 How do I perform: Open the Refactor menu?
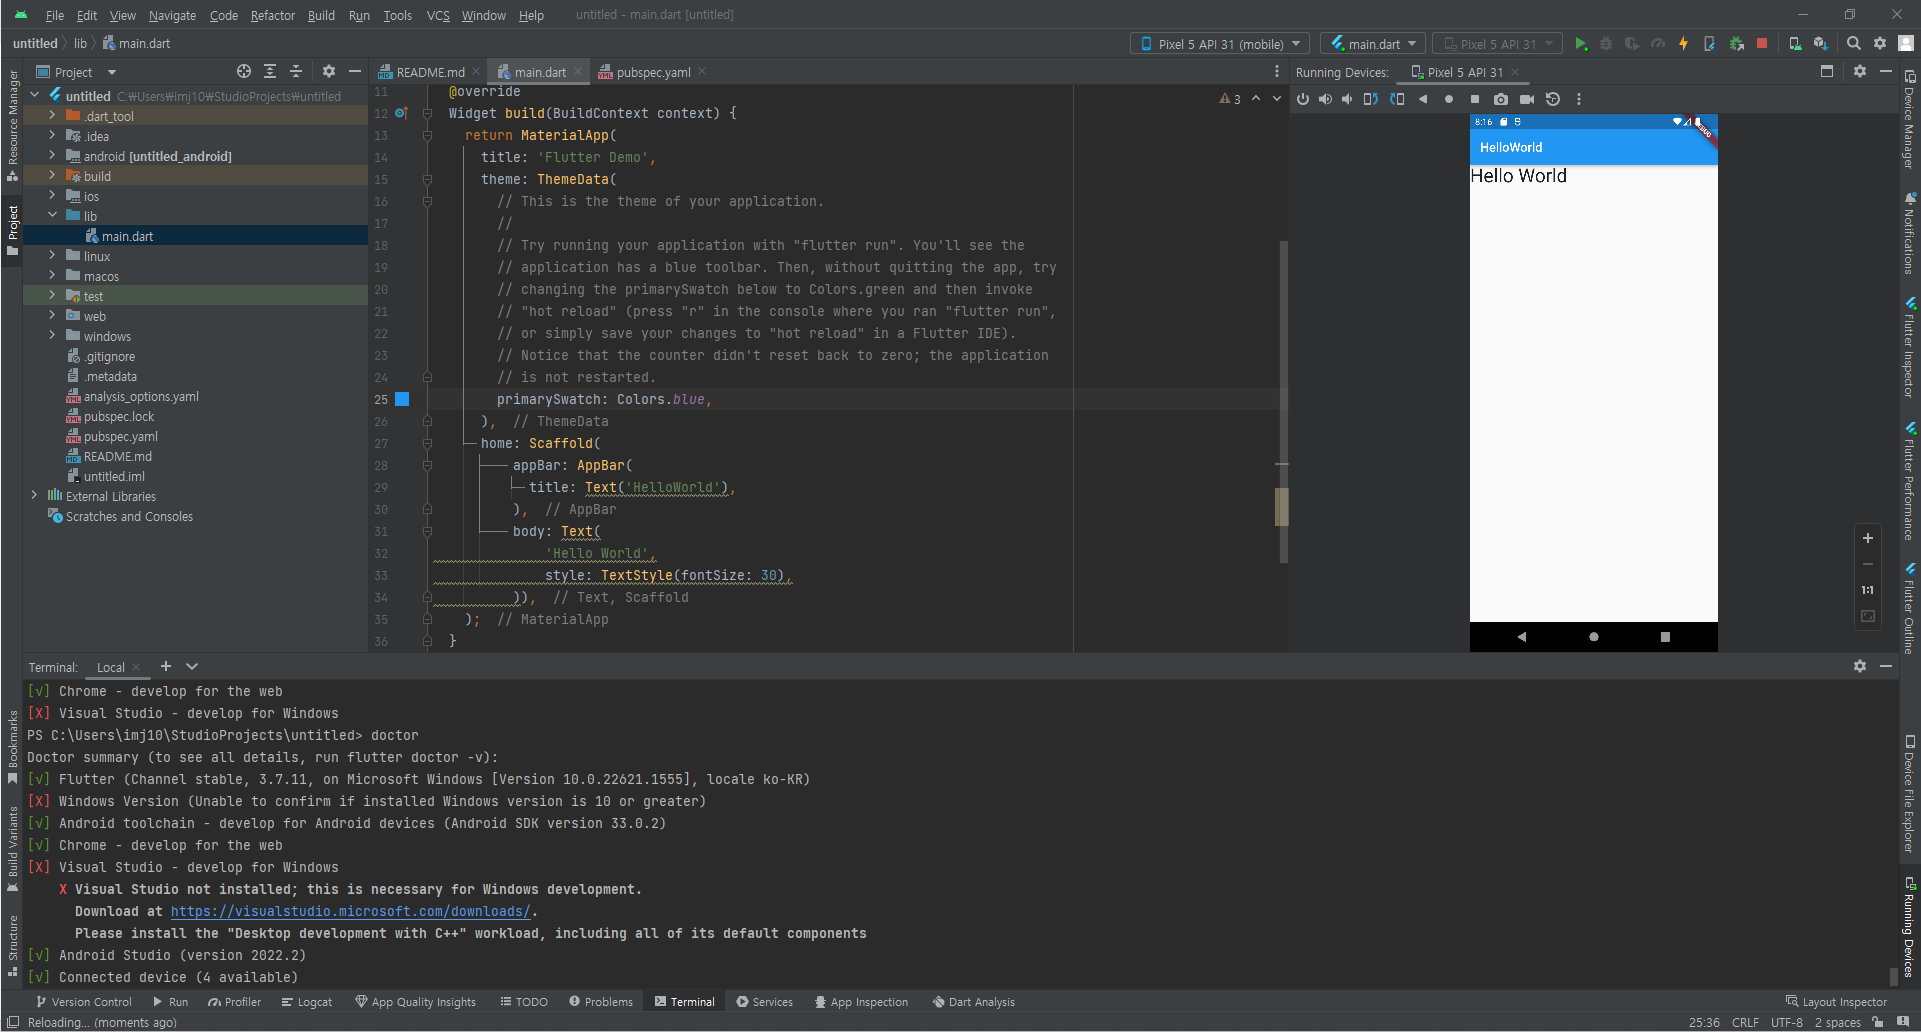pos(273,15)
